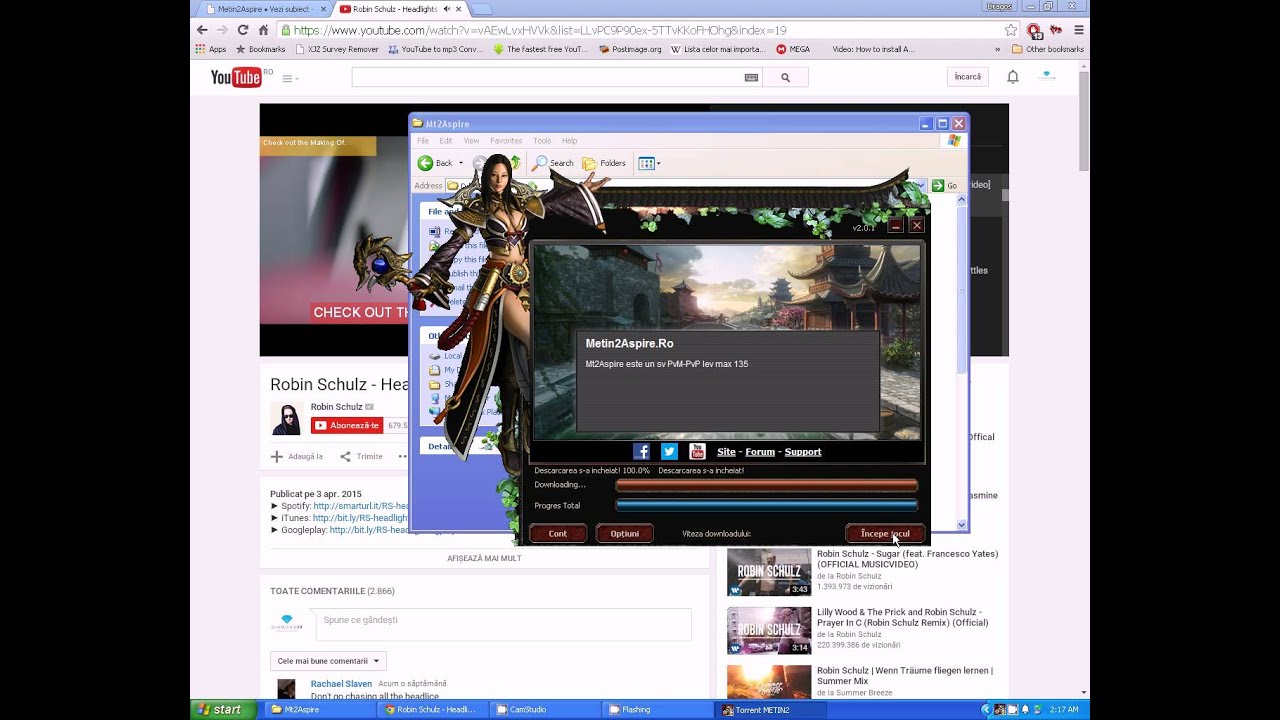The image size is (1280, 720).
Task: Click the red Abonează-te subscribe button
Action: (x=347, y=425)
